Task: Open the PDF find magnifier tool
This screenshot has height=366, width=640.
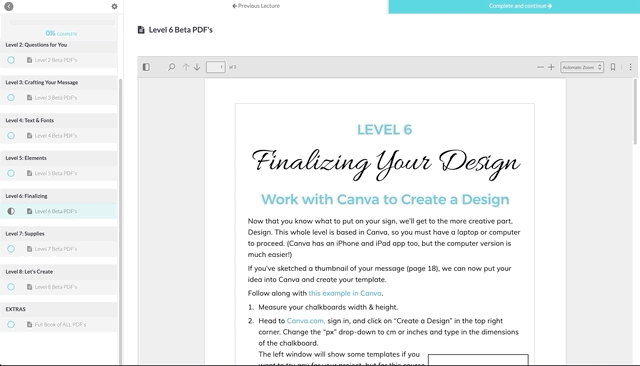Action: pyautogui.click(x=171, y=67)
